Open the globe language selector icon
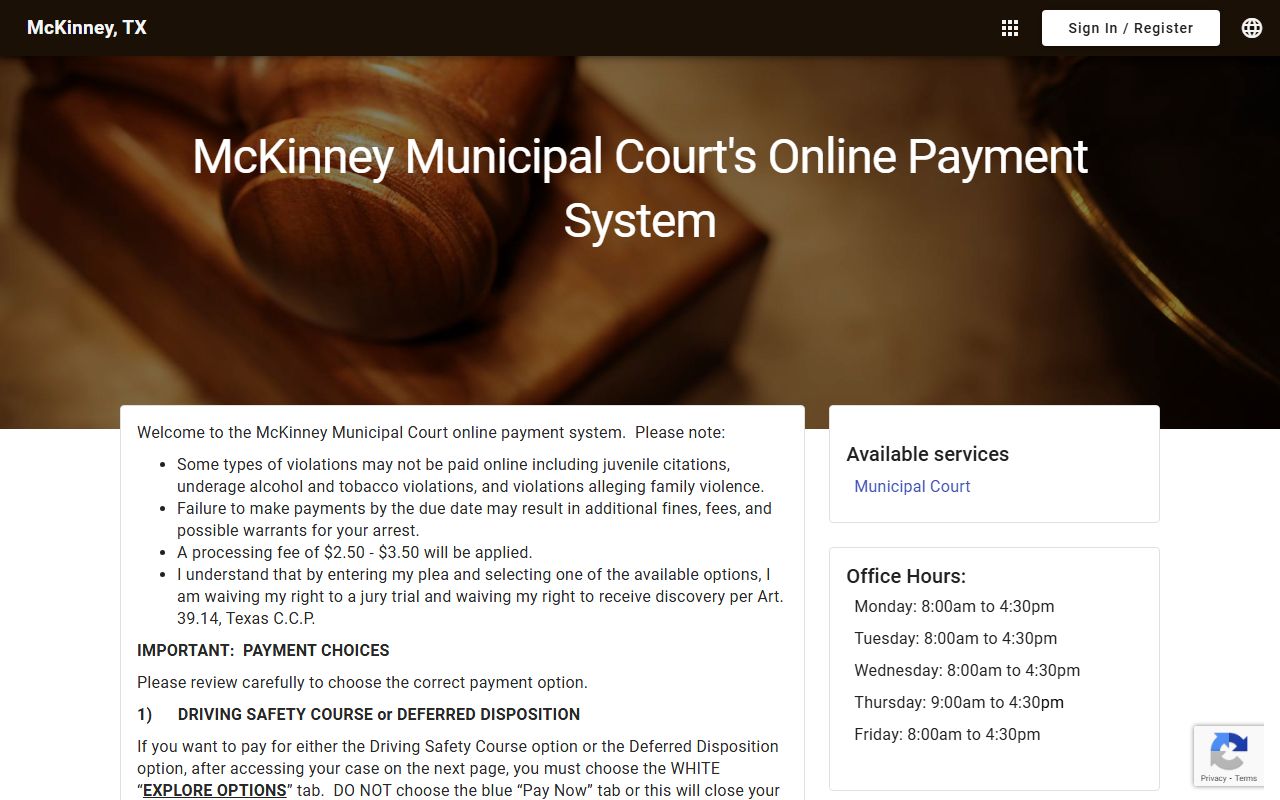This screenshot has height=800, width=1280. (1252, 28)
